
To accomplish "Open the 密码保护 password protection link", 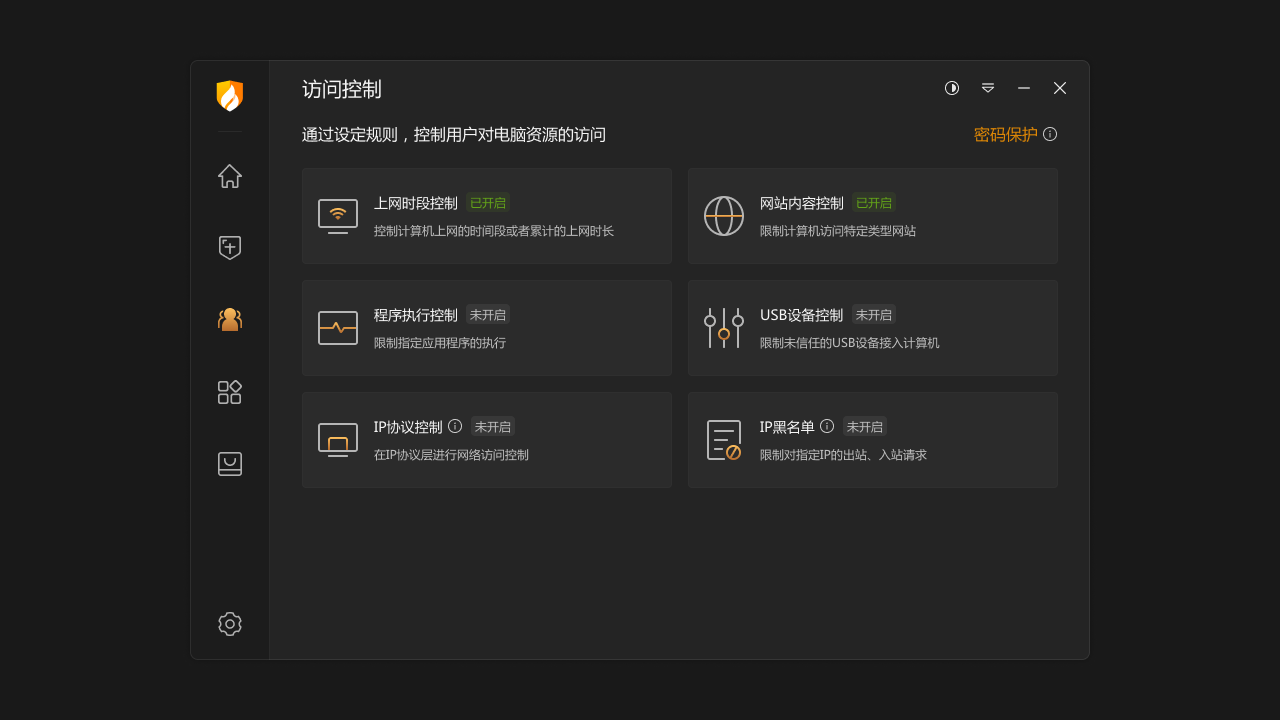I will coord(1006,134).
